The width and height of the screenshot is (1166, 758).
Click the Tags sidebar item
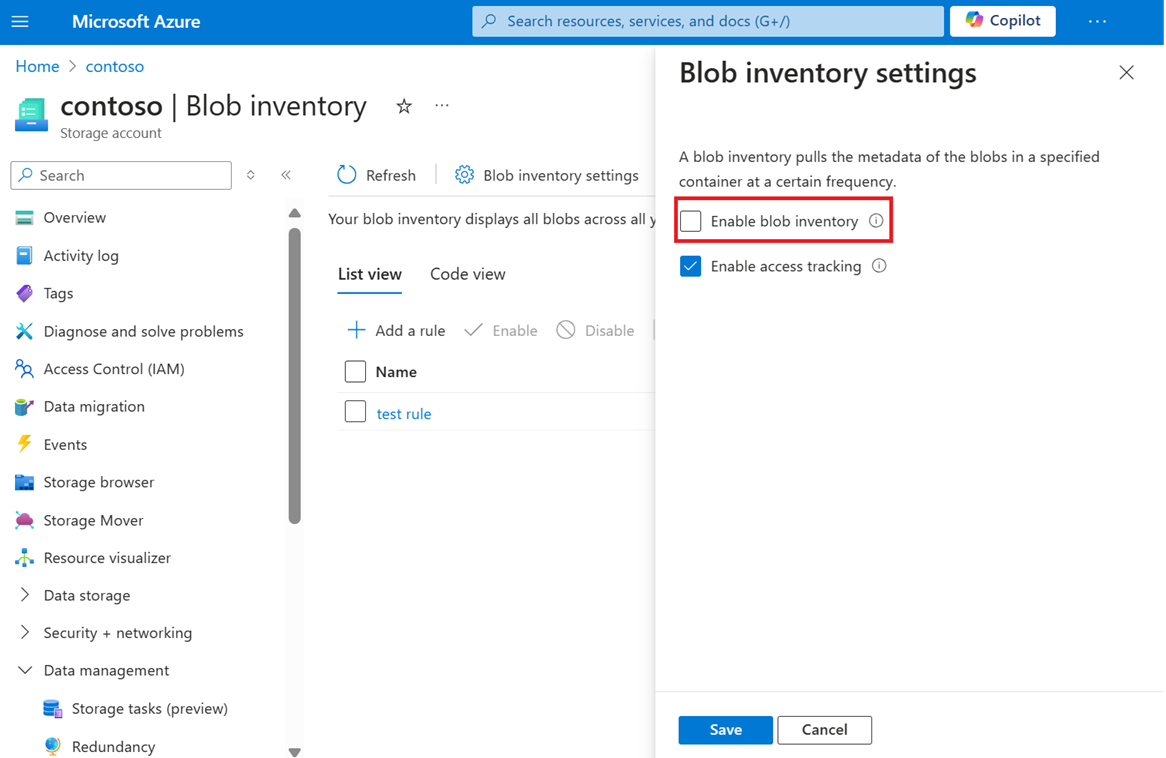pos(59,293)
